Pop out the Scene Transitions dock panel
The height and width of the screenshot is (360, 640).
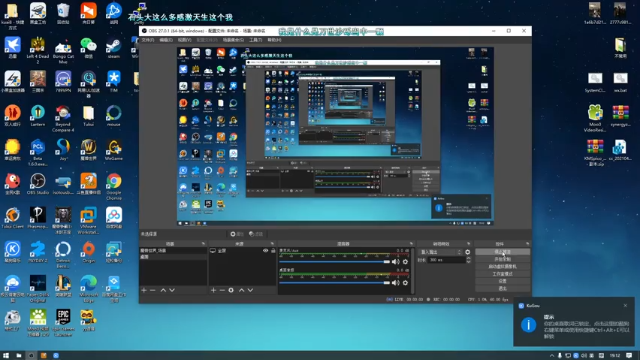469,244
